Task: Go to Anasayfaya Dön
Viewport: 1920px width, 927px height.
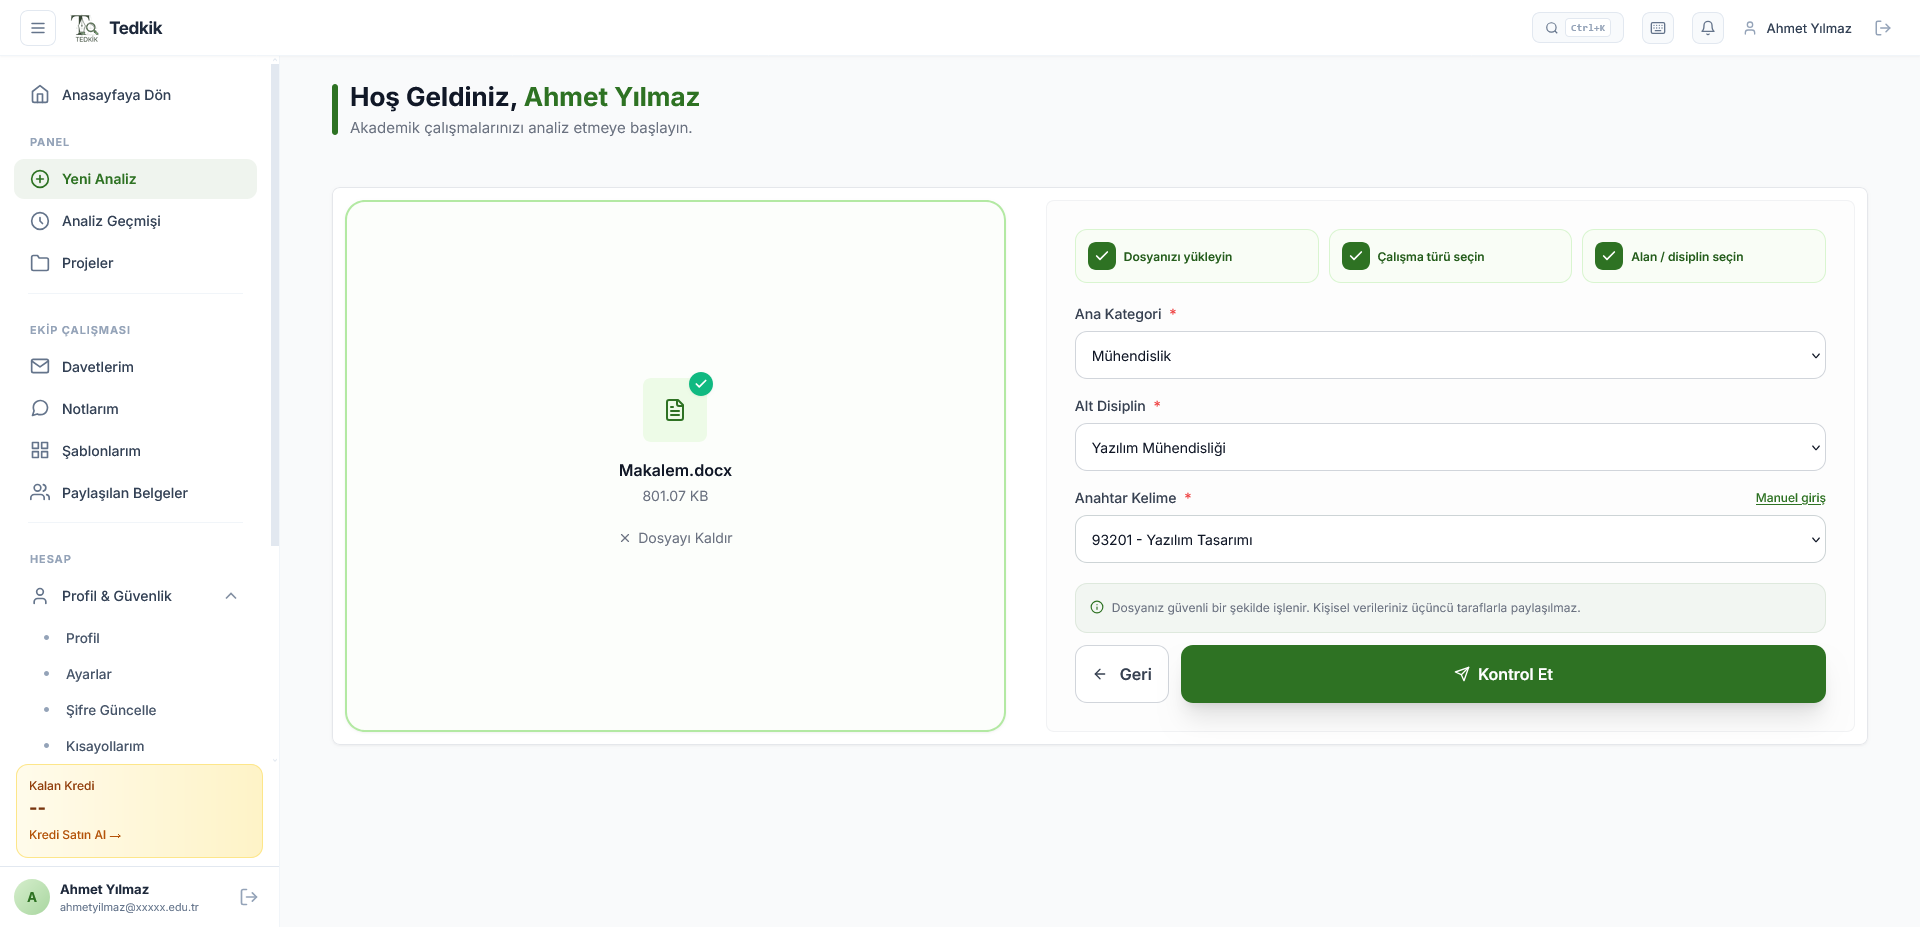Action: click(x=135, y=95)
